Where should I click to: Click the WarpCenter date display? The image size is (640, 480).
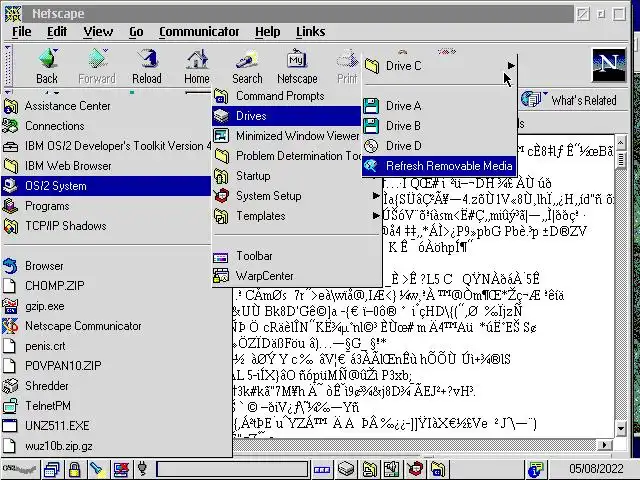(x=596, y=469)
